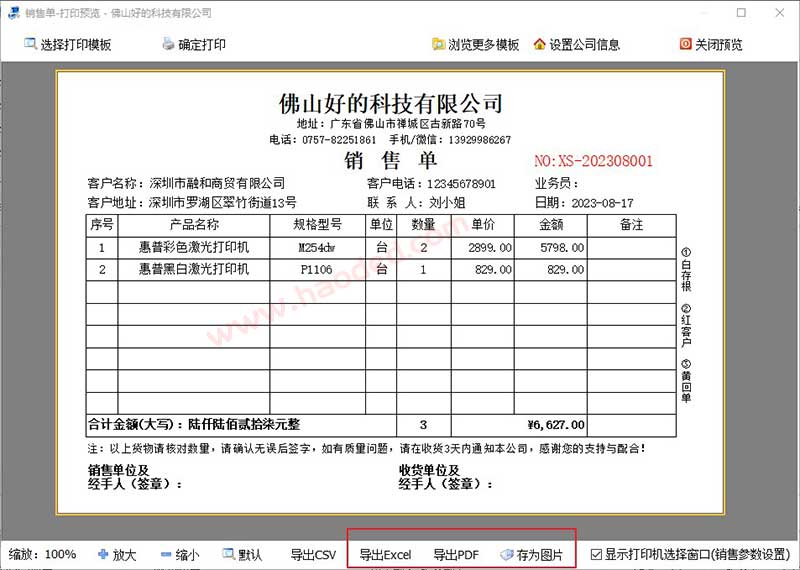Zoom out using 缩小

(x=180, y=555)
